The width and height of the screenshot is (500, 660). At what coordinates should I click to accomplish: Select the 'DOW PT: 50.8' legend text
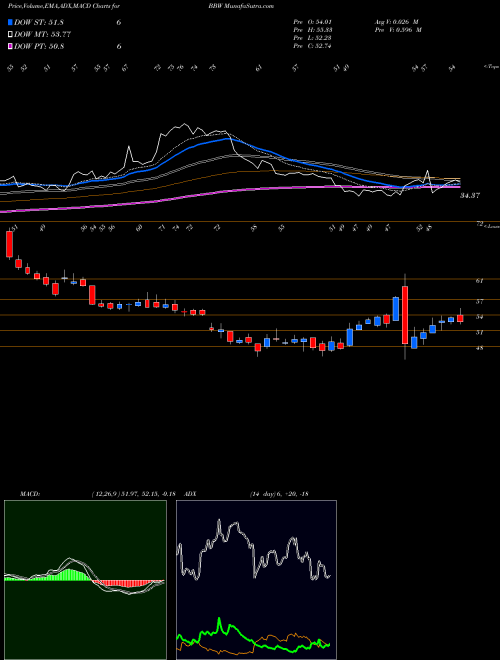(39, 46)
